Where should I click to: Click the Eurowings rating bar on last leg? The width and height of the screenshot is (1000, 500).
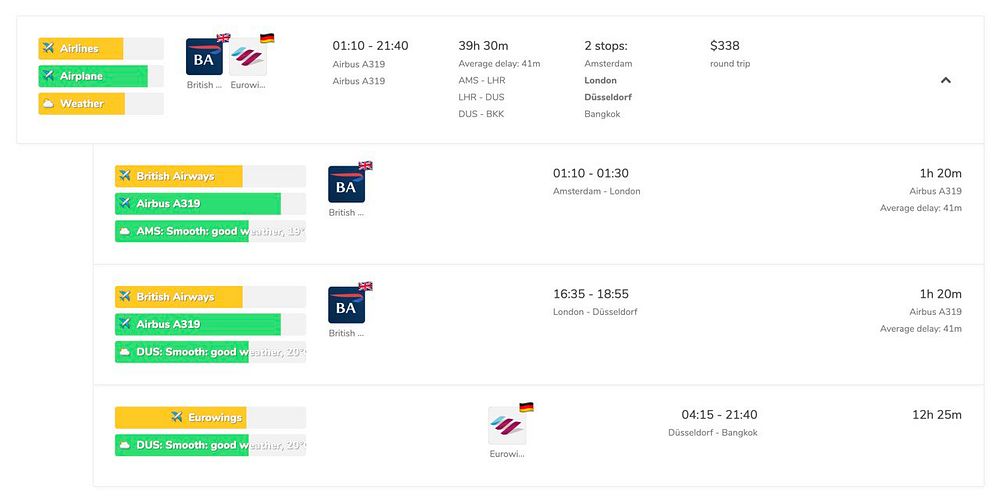(210, 417)
